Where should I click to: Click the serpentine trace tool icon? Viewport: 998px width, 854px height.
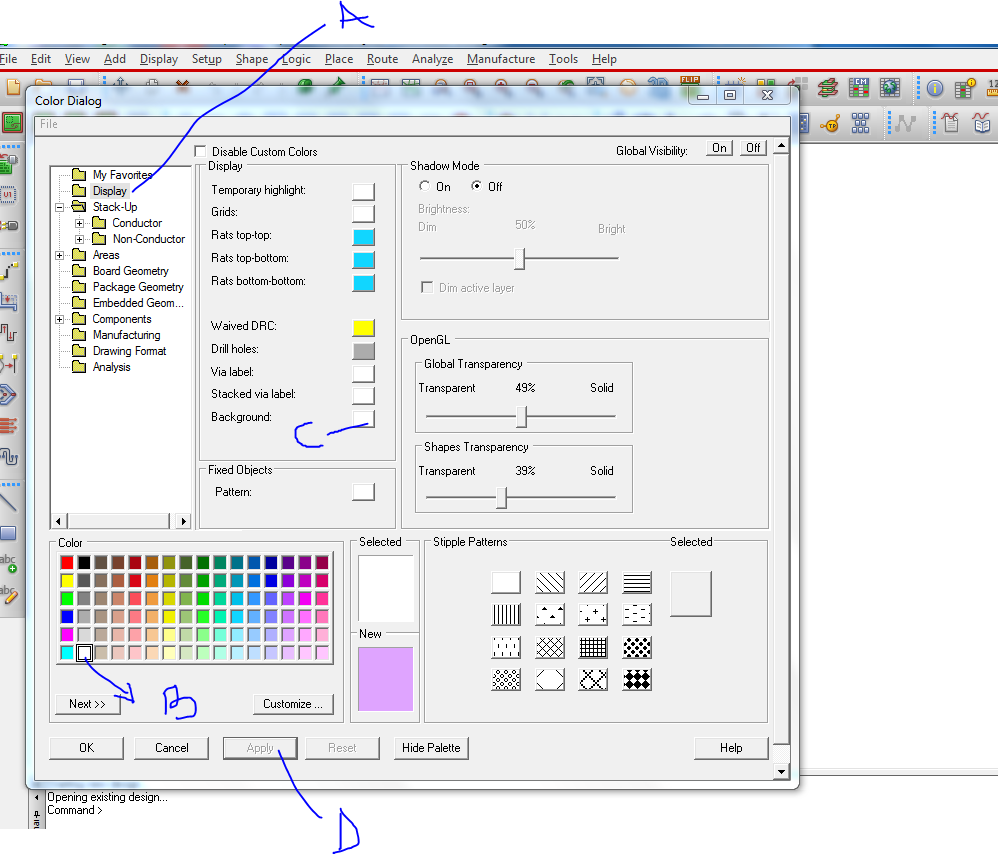tap(9, 456)
